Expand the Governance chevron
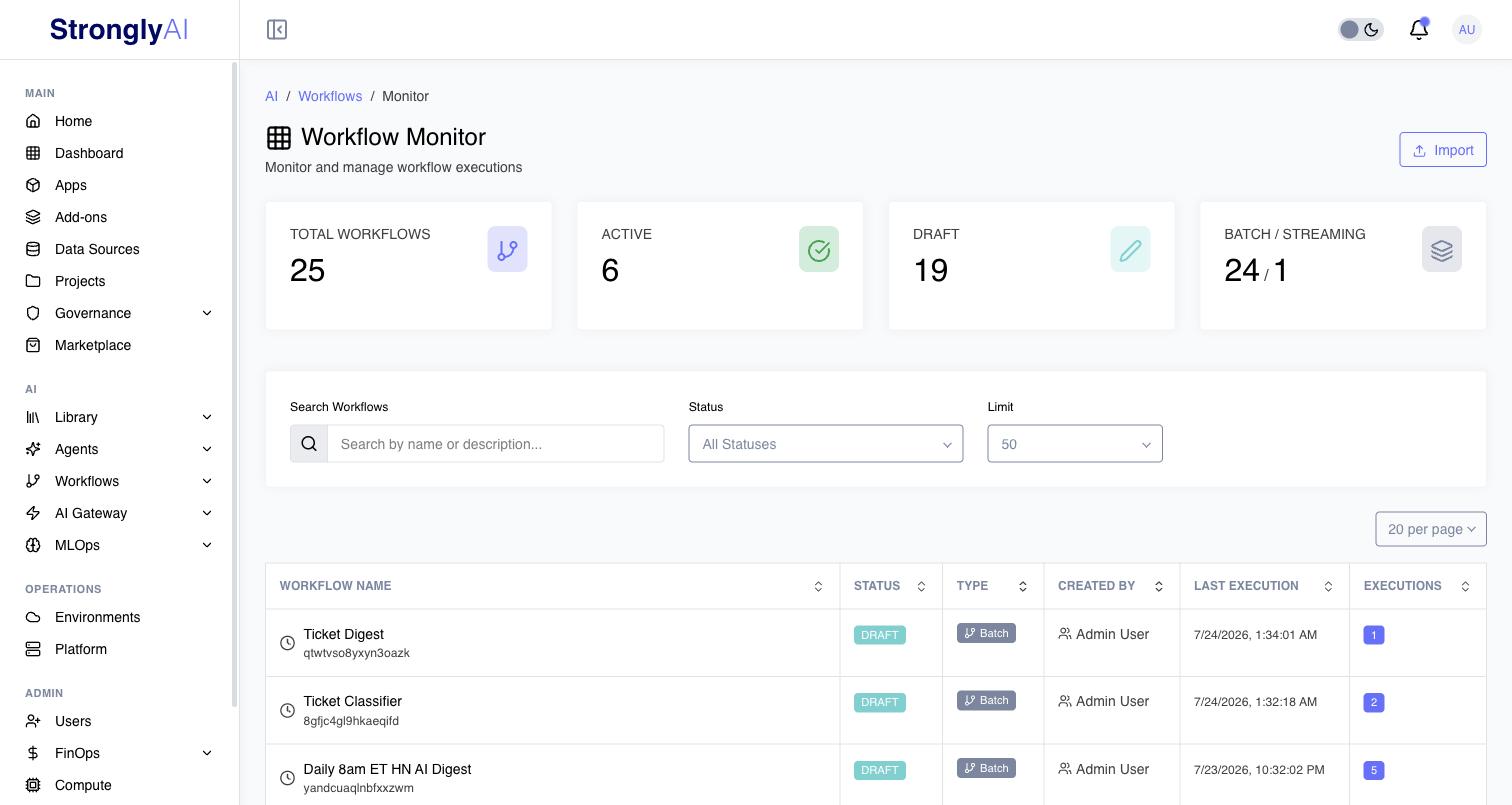 pos(207,313)
